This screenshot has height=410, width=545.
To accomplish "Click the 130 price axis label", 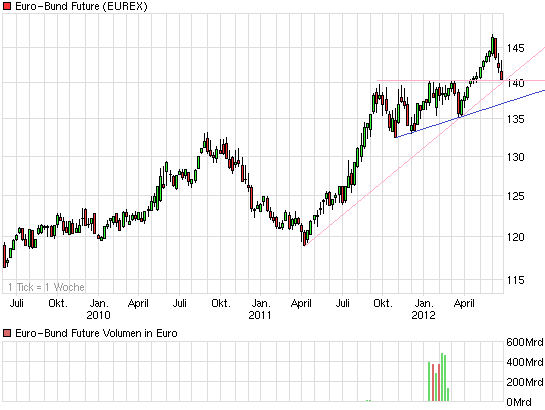I will [515, 157].
